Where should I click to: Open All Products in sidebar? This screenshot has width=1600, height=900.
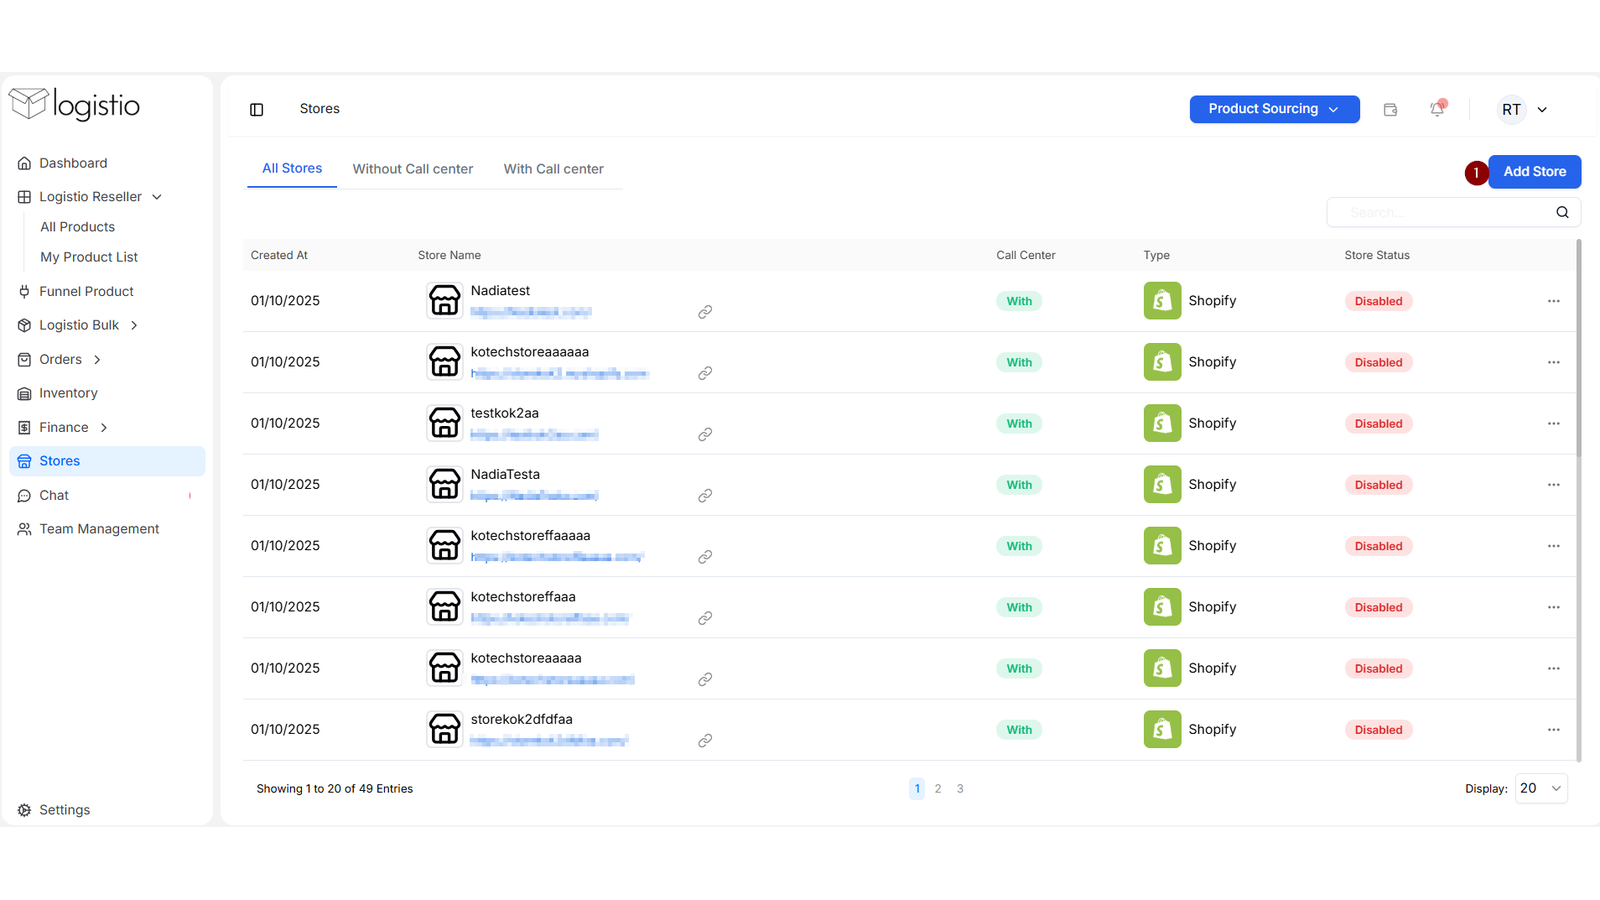pyautogui.click(x=78, y=227)
